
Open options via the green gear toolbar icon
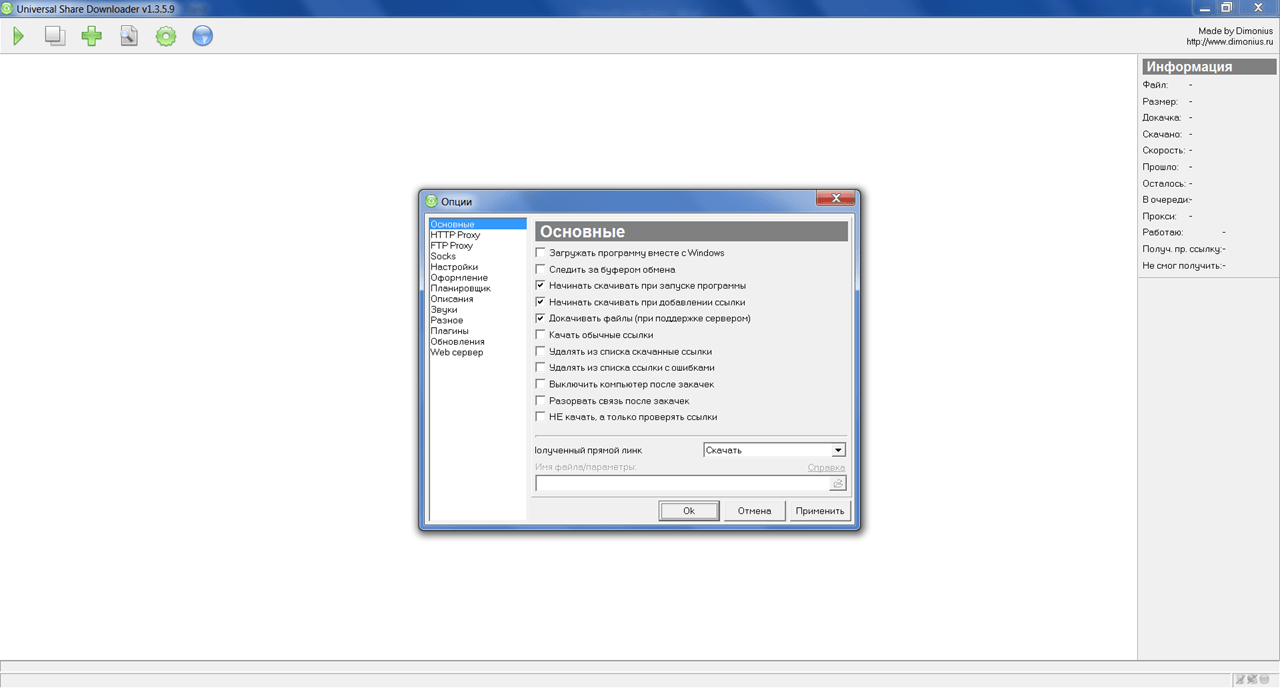click(x=166, y=37)
